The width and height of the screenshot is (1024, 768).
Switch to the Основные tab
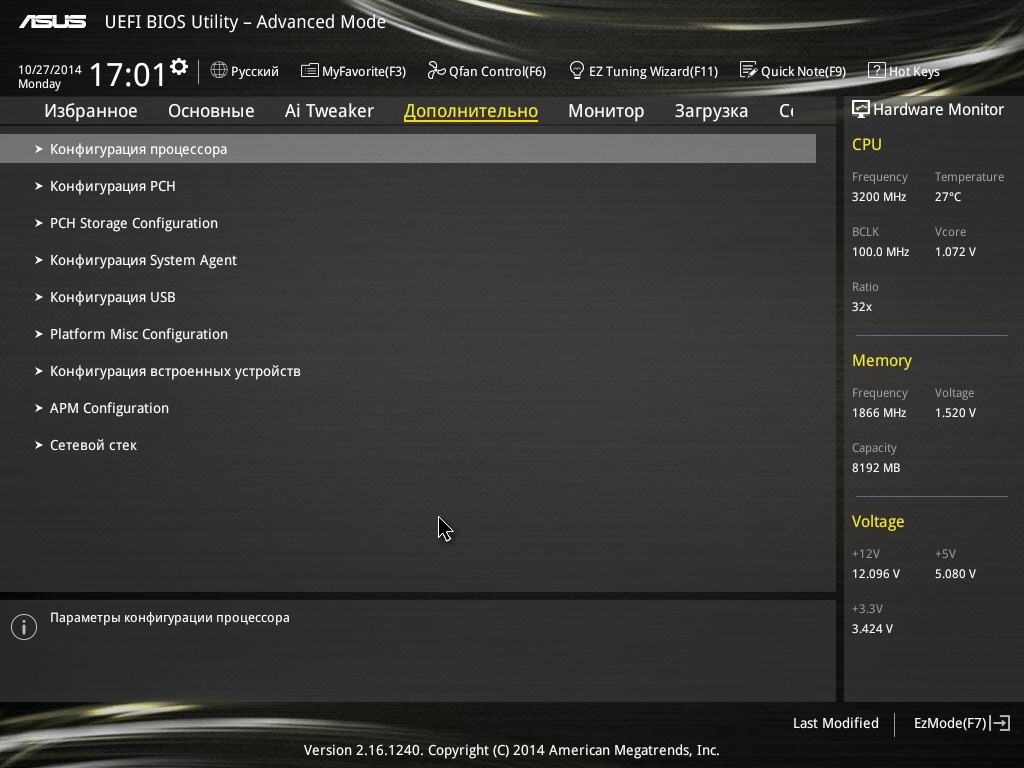click(x=211, y=111)
